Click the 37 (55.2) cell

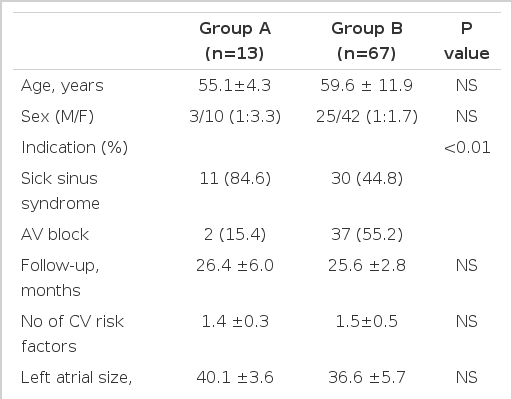point(367,234)
